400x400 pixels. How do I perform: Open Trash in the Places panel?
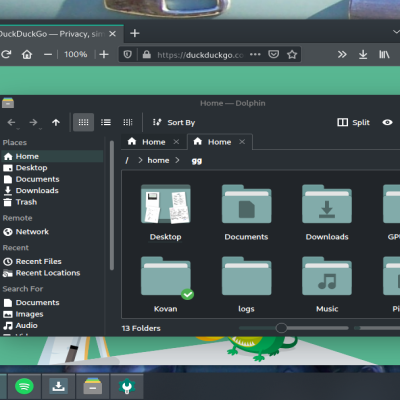coord(52,202)
